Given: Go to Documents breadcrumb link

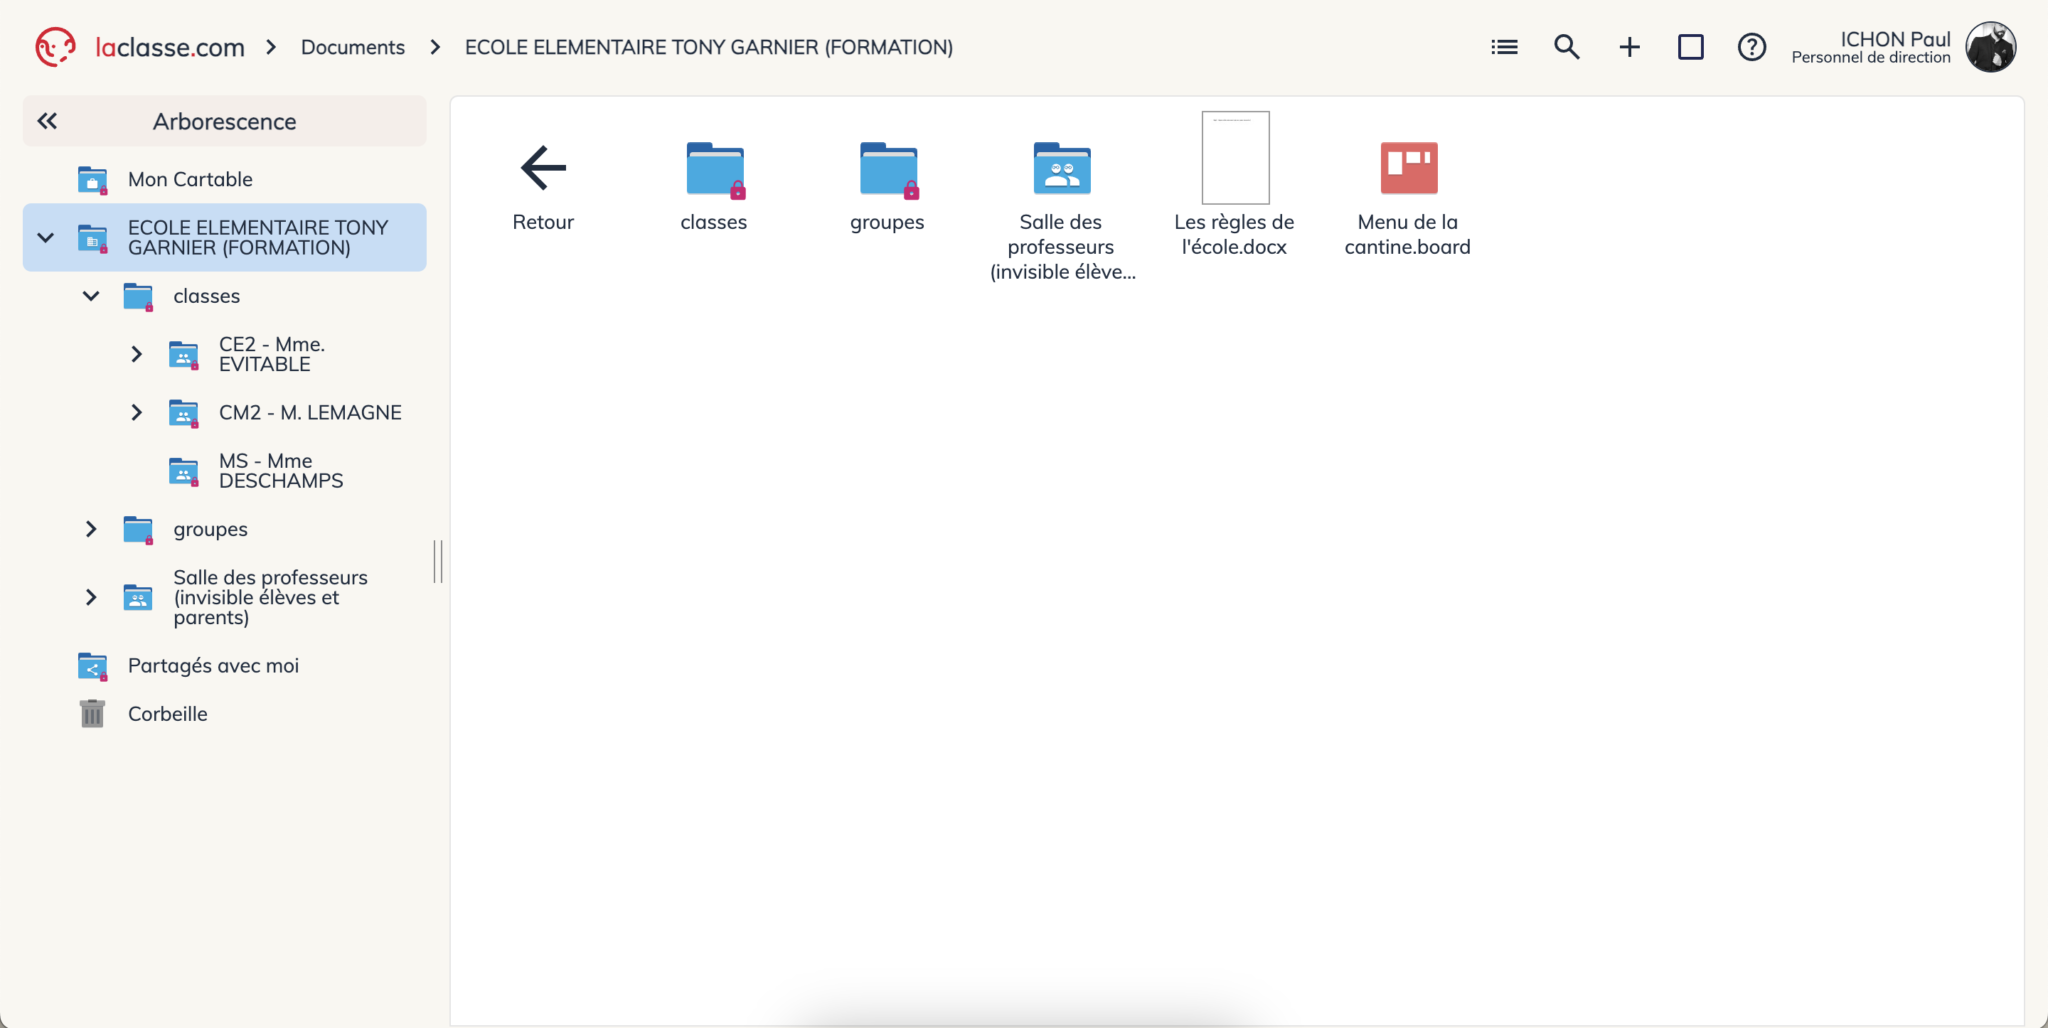Looking at the screenshot, I should click(x=352, y=47).
